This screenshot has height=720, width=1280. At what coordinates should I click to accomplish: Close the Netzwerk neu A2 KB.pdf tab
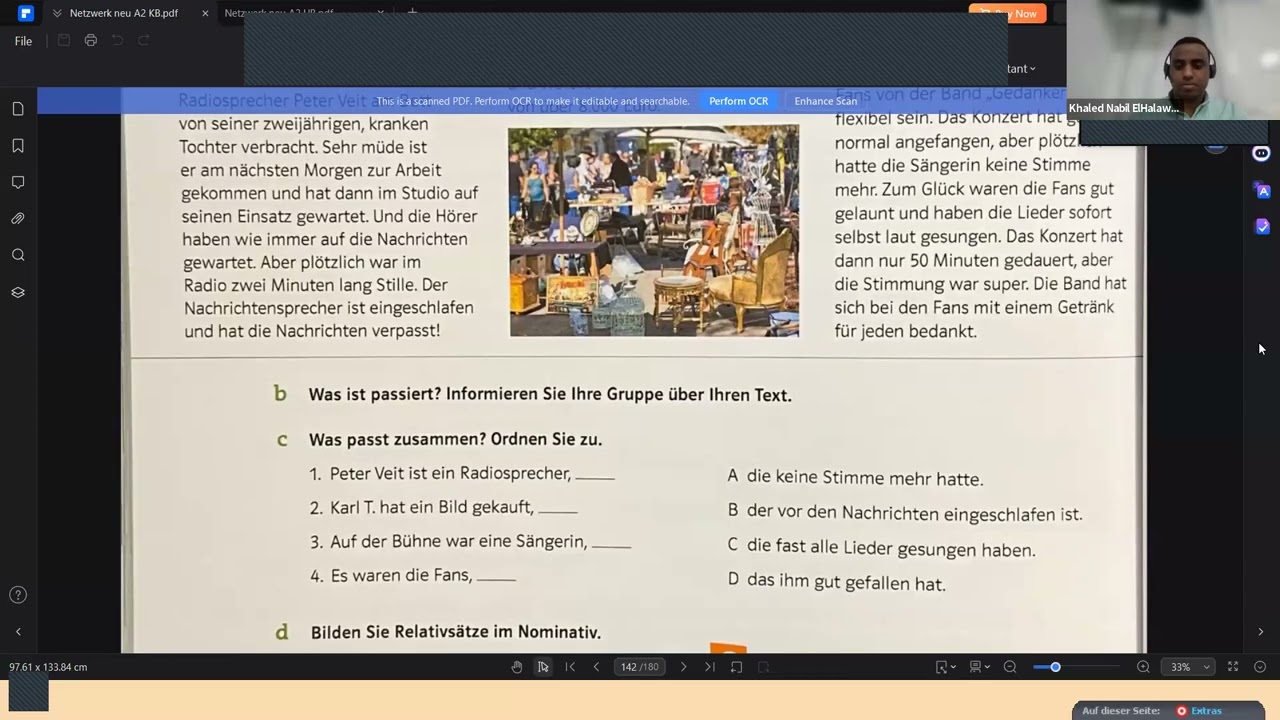(x=205, y=13)
